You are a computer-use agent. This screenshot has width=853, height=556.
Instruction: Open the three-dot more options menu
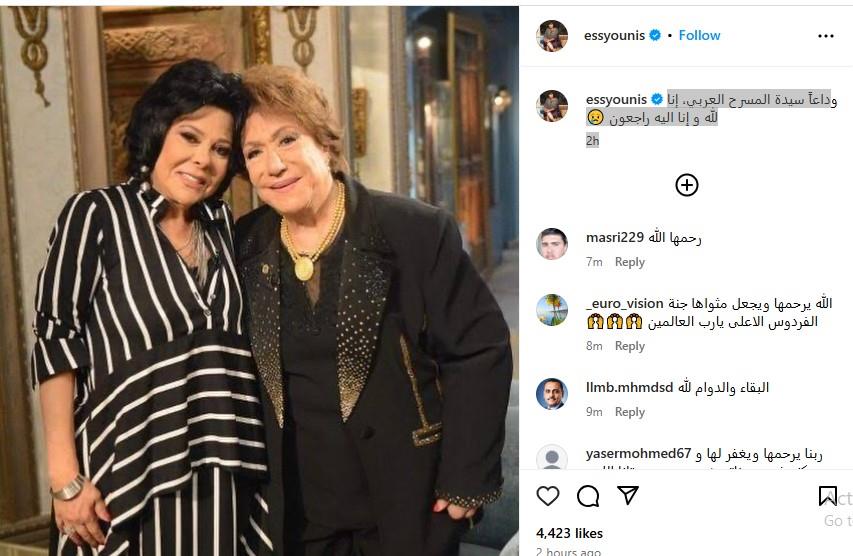click(825, 35)
